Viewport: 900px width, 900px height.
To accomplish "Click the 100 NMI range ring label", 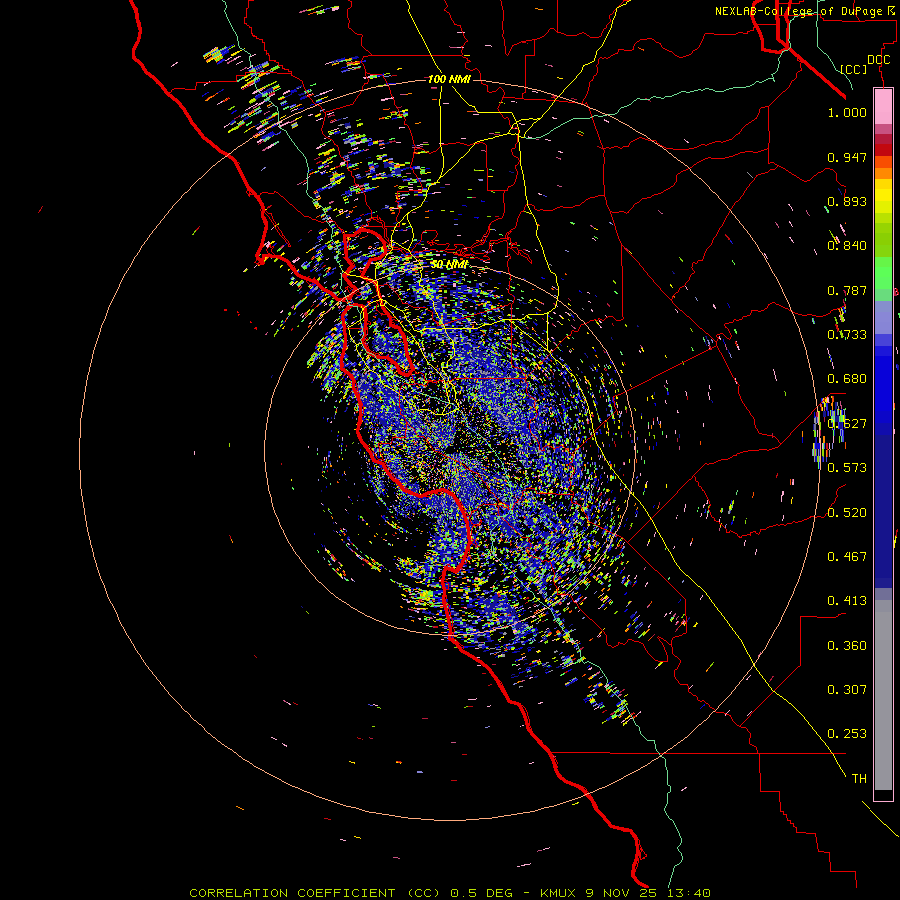I will [x=449, y=79].
